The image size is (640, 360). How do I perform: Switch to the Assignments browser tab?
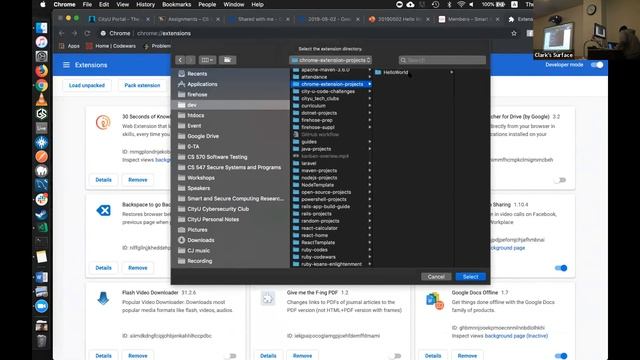[x=189, y=19]
